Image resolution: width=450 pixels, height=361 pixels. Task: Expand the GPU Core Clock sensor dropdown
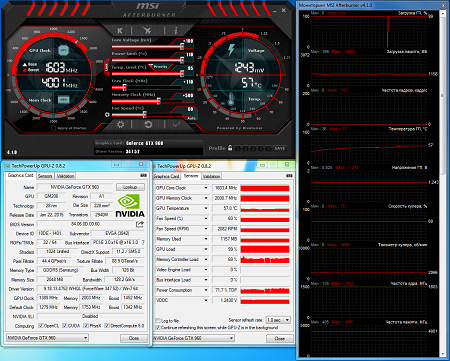point(206,188)
